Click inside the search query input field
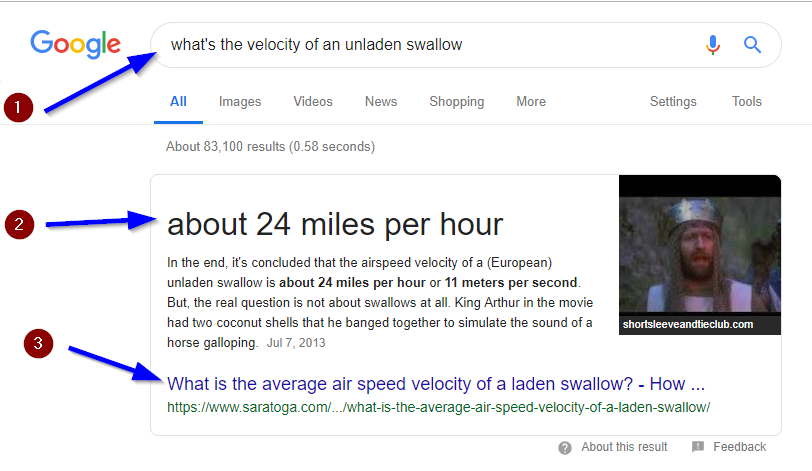Viewport: 812px width, 471px height. [430, 45]
